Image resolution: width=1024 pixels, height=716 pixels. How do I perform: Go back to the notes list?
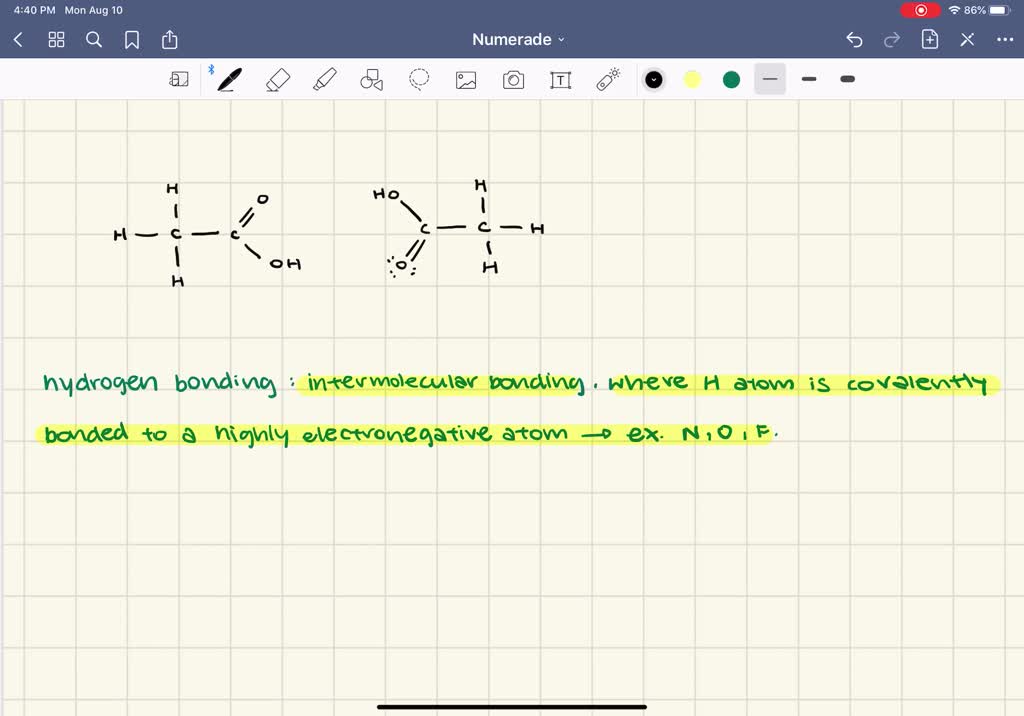coord(17,39)
